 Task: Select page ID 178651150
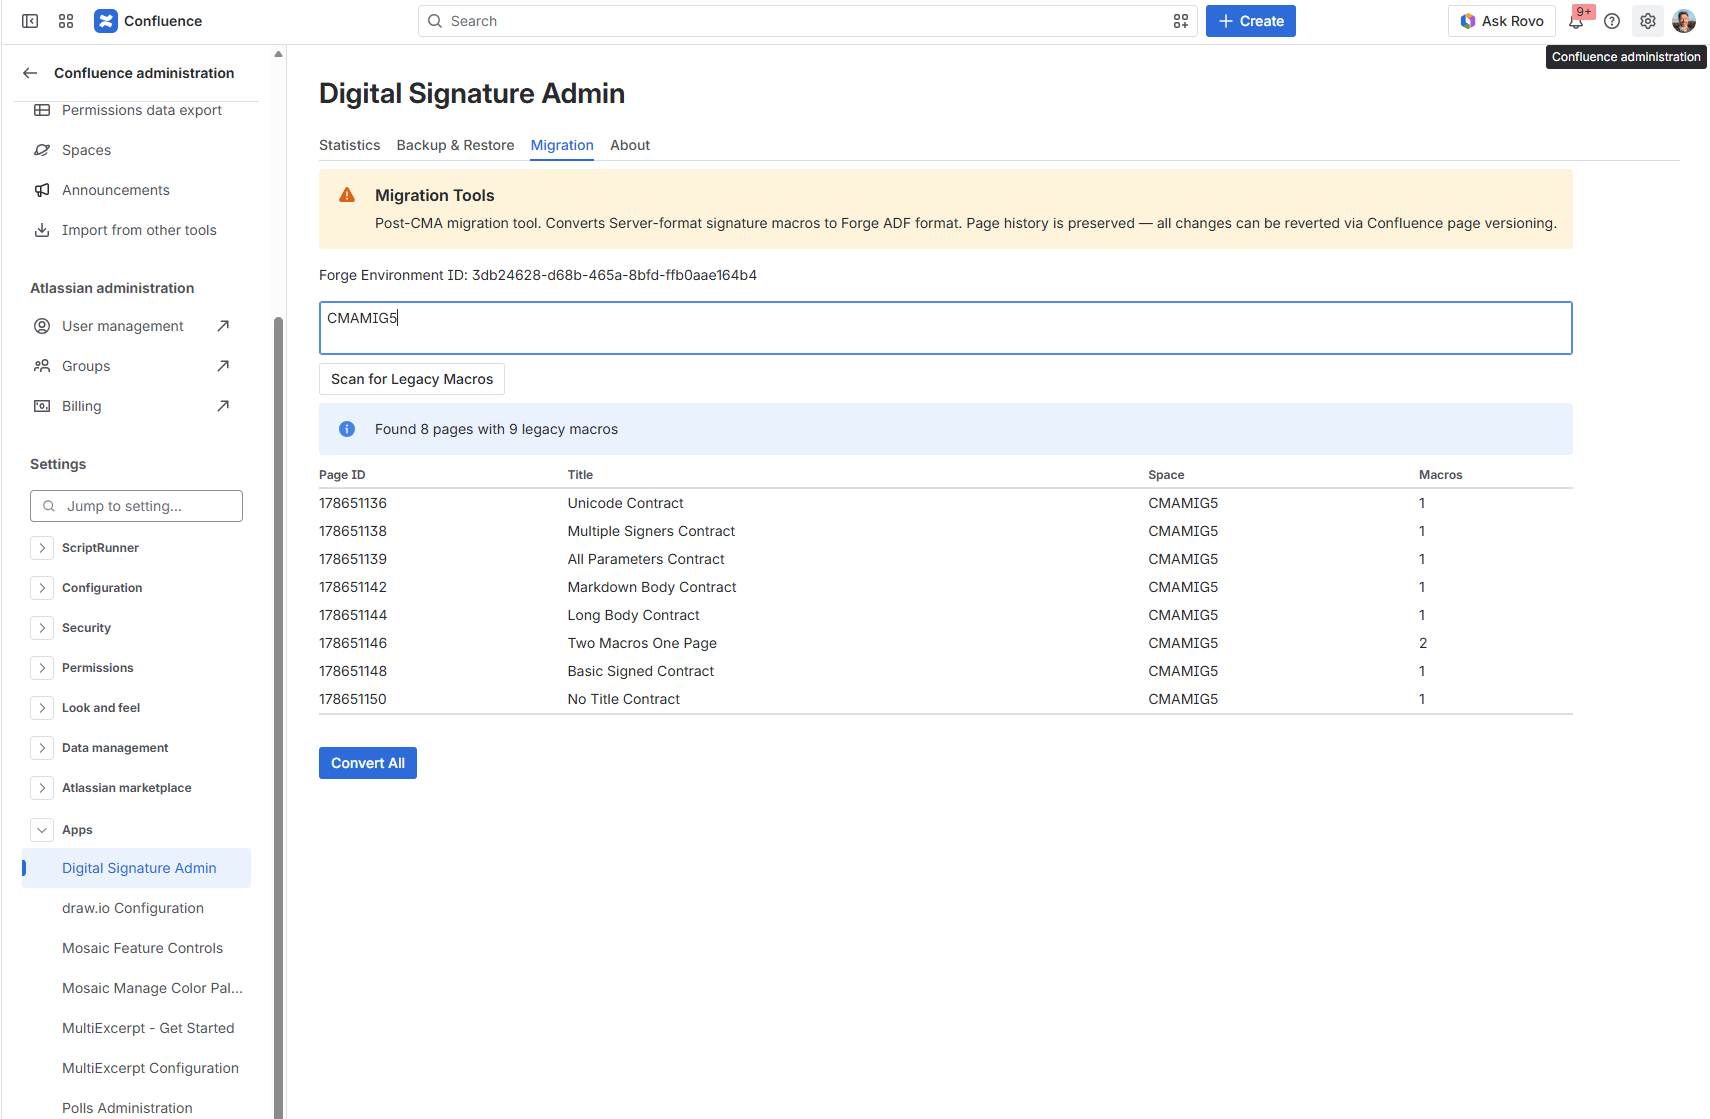(353, 699)
